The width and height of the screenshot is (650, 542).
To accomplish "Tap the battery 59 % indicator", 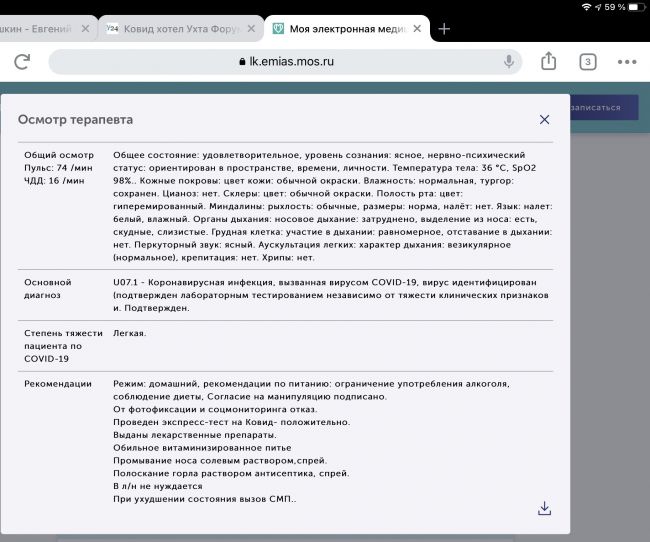I will 625,7.
